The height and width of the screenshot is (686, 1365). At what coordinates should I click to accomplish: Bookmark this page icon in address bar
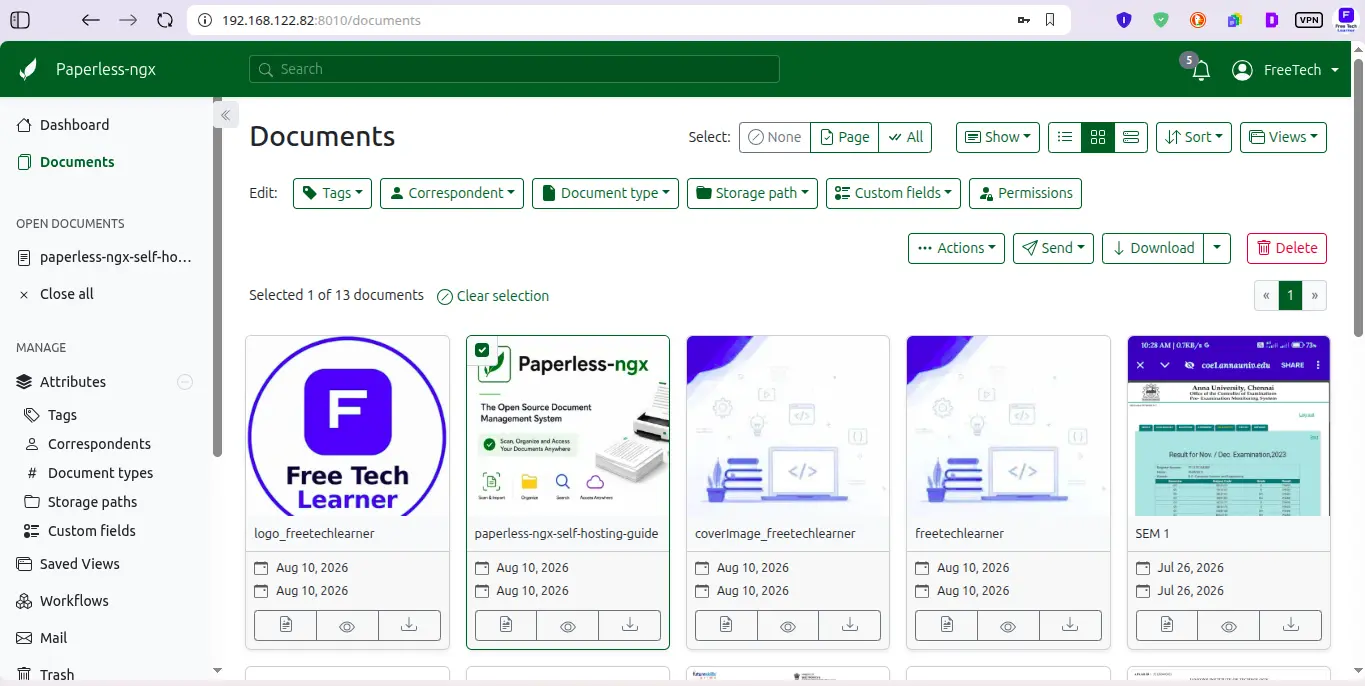[x=1050, y=20]
